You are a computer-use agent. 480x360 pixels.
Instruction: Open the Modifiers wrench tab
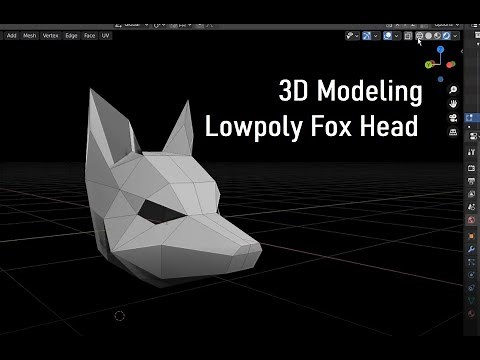click(x=471, y=249)
